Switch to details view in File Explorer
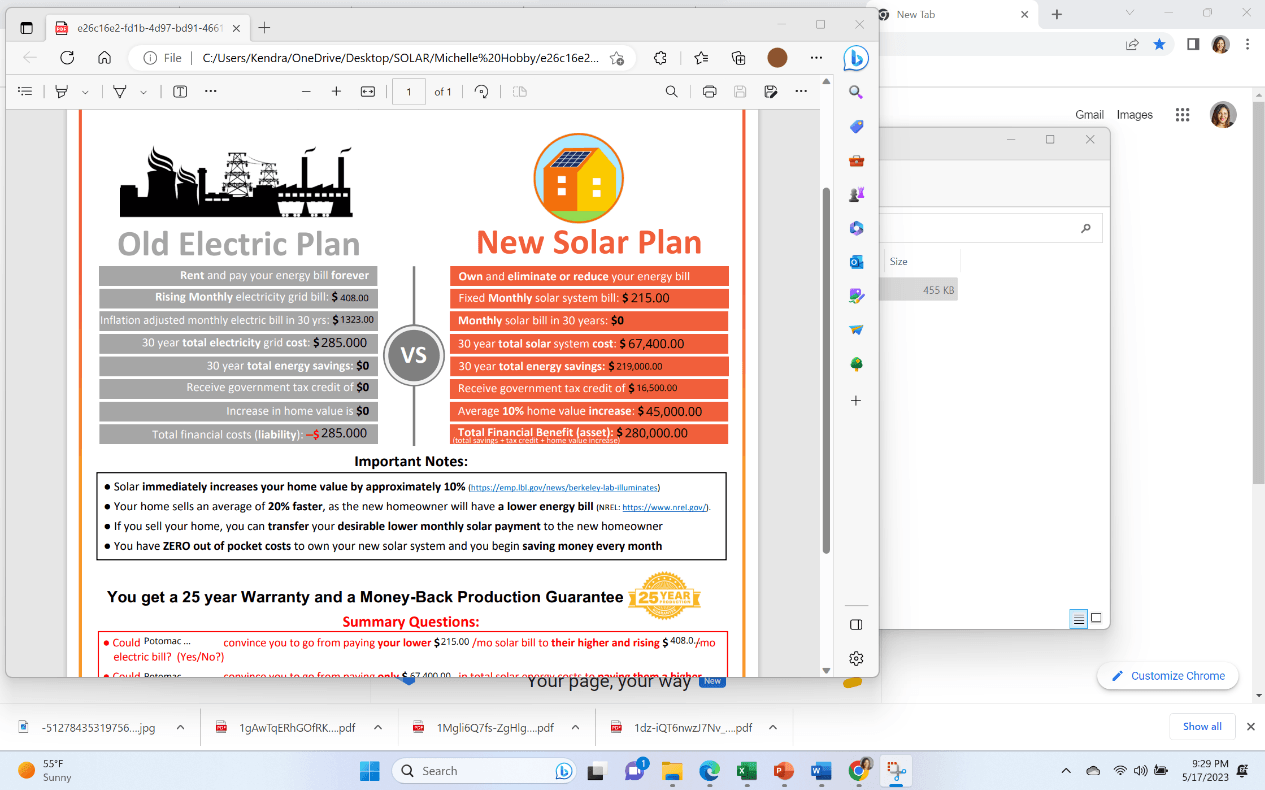Screen dimensions: 1265x790 (x=1079, y=619)
